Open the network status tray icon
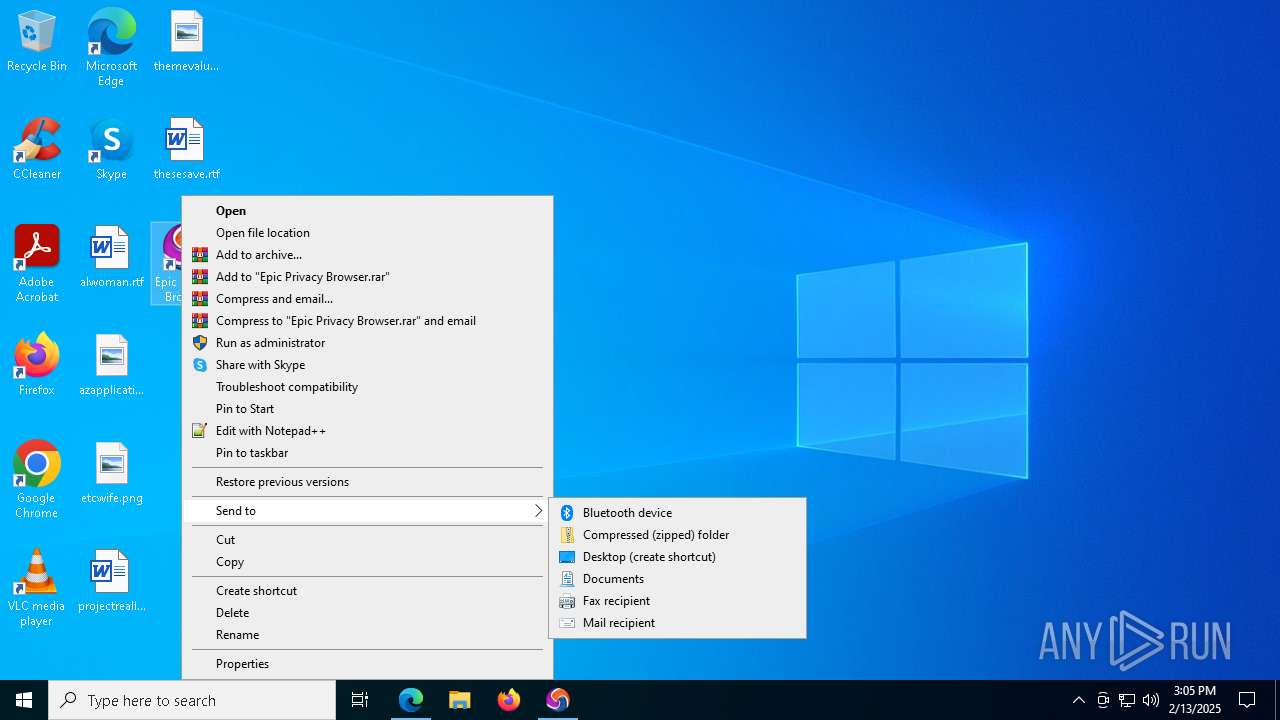The height and width of the screenshot is (720, 1280). (x=1127, y=700)
